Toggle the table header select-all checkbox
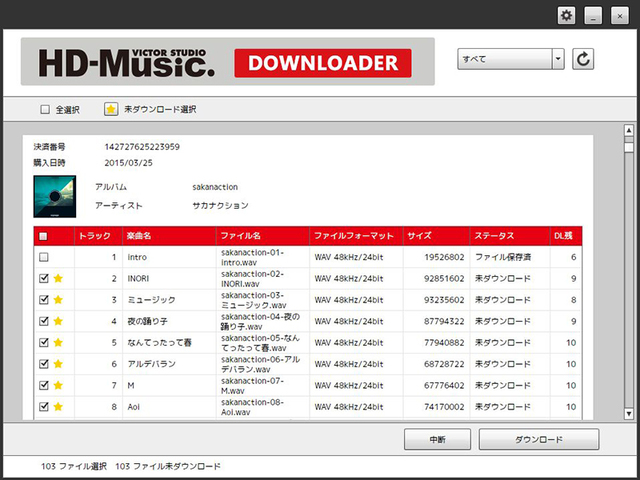The height and width of the screenshot is (480, 640). point(43,236)
